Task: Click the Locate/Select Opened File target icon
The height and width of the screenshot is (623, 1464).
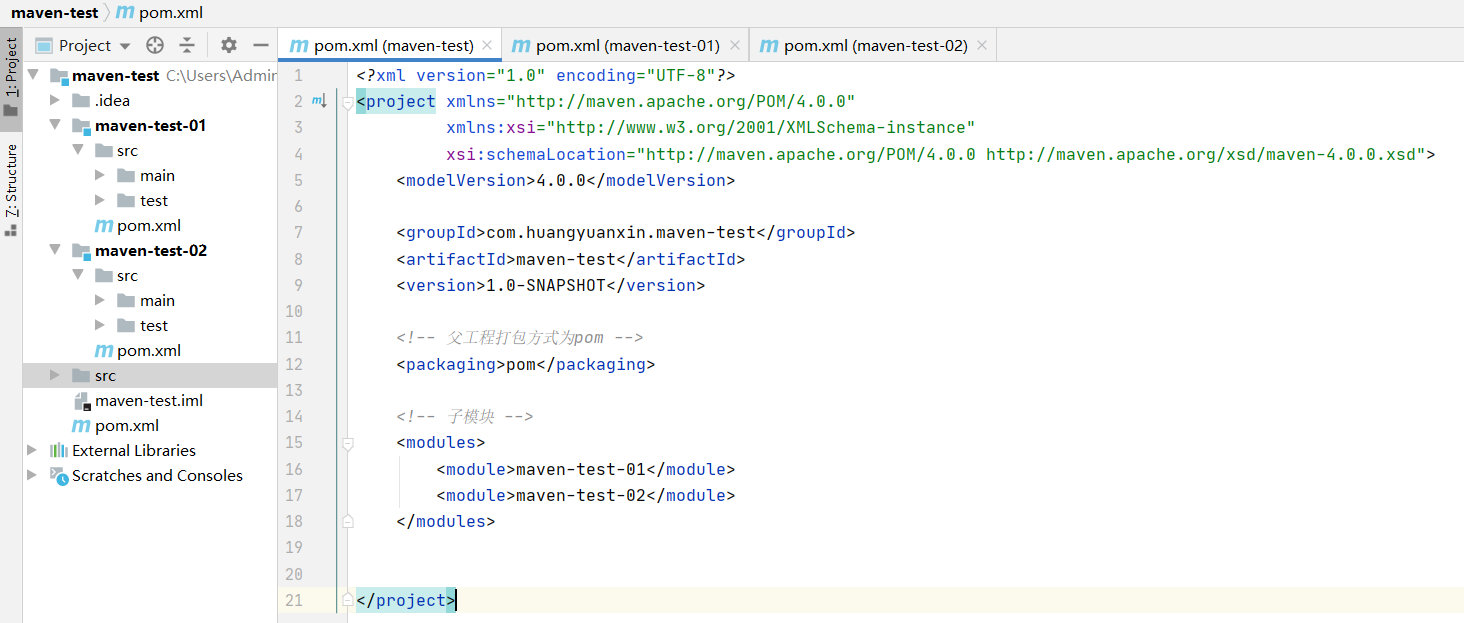Action: 154,45
